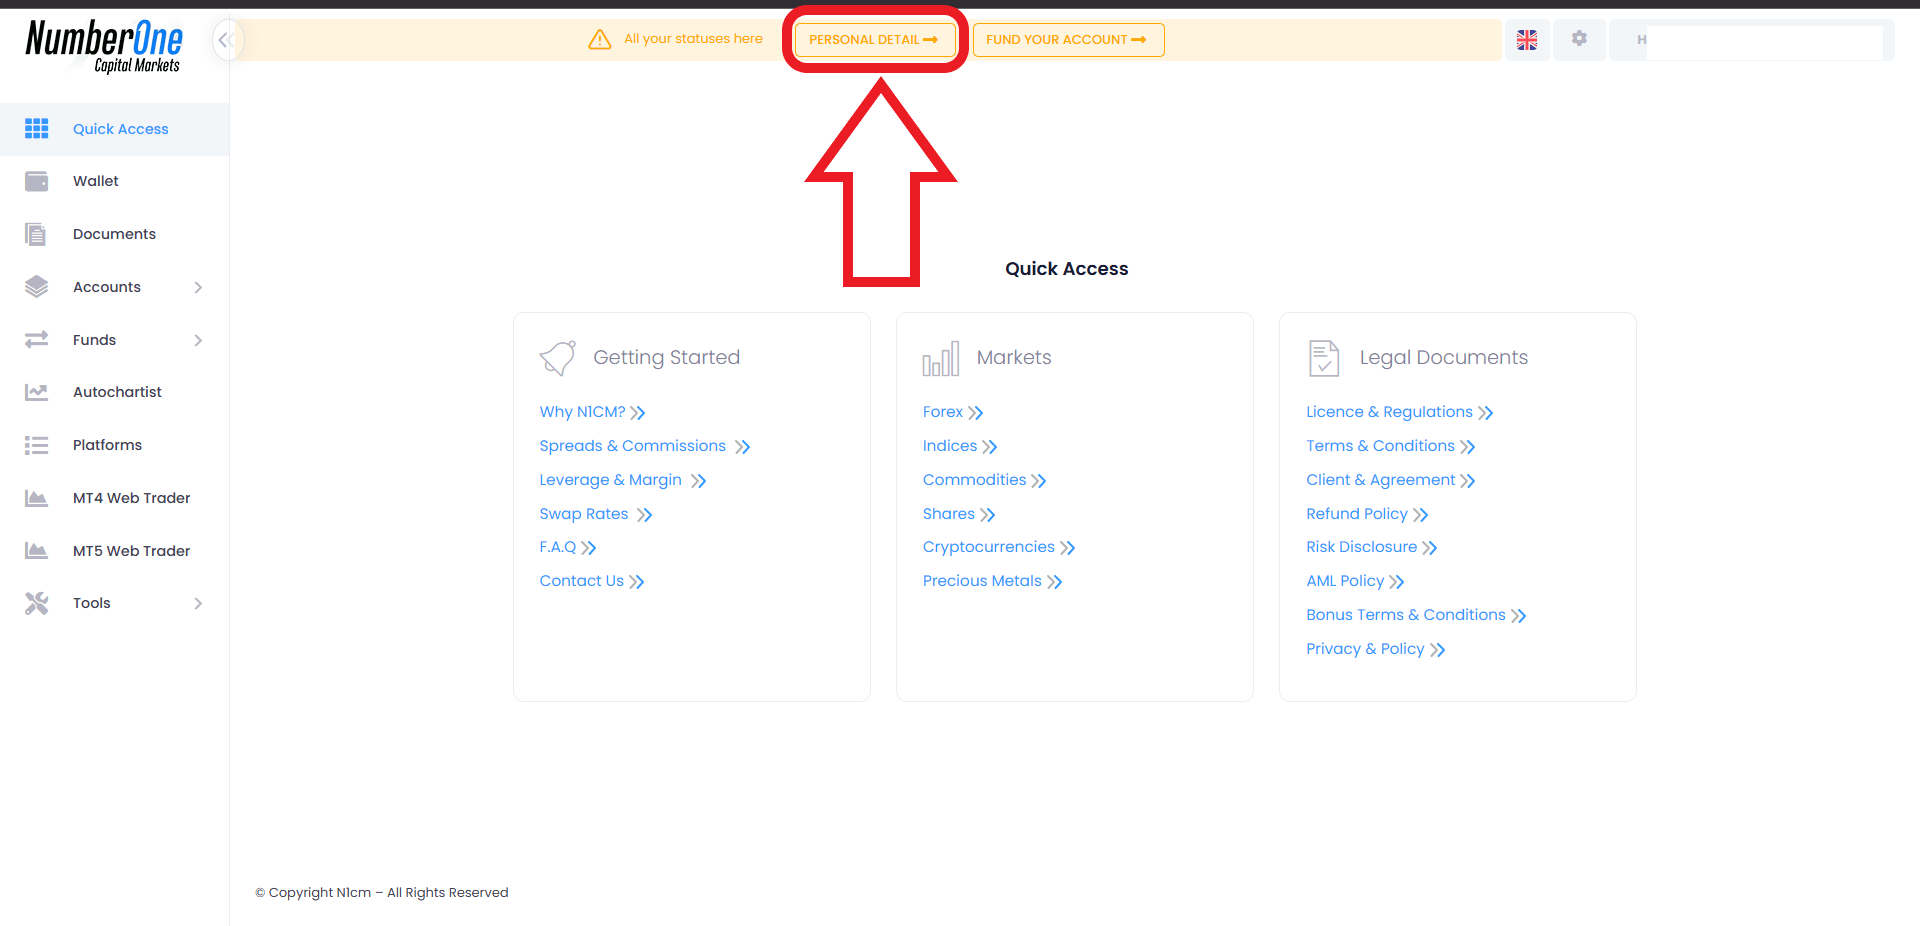Open MT5 Web Trader menu item
This screenshot has width=1920, height=926.
[131, 551]
